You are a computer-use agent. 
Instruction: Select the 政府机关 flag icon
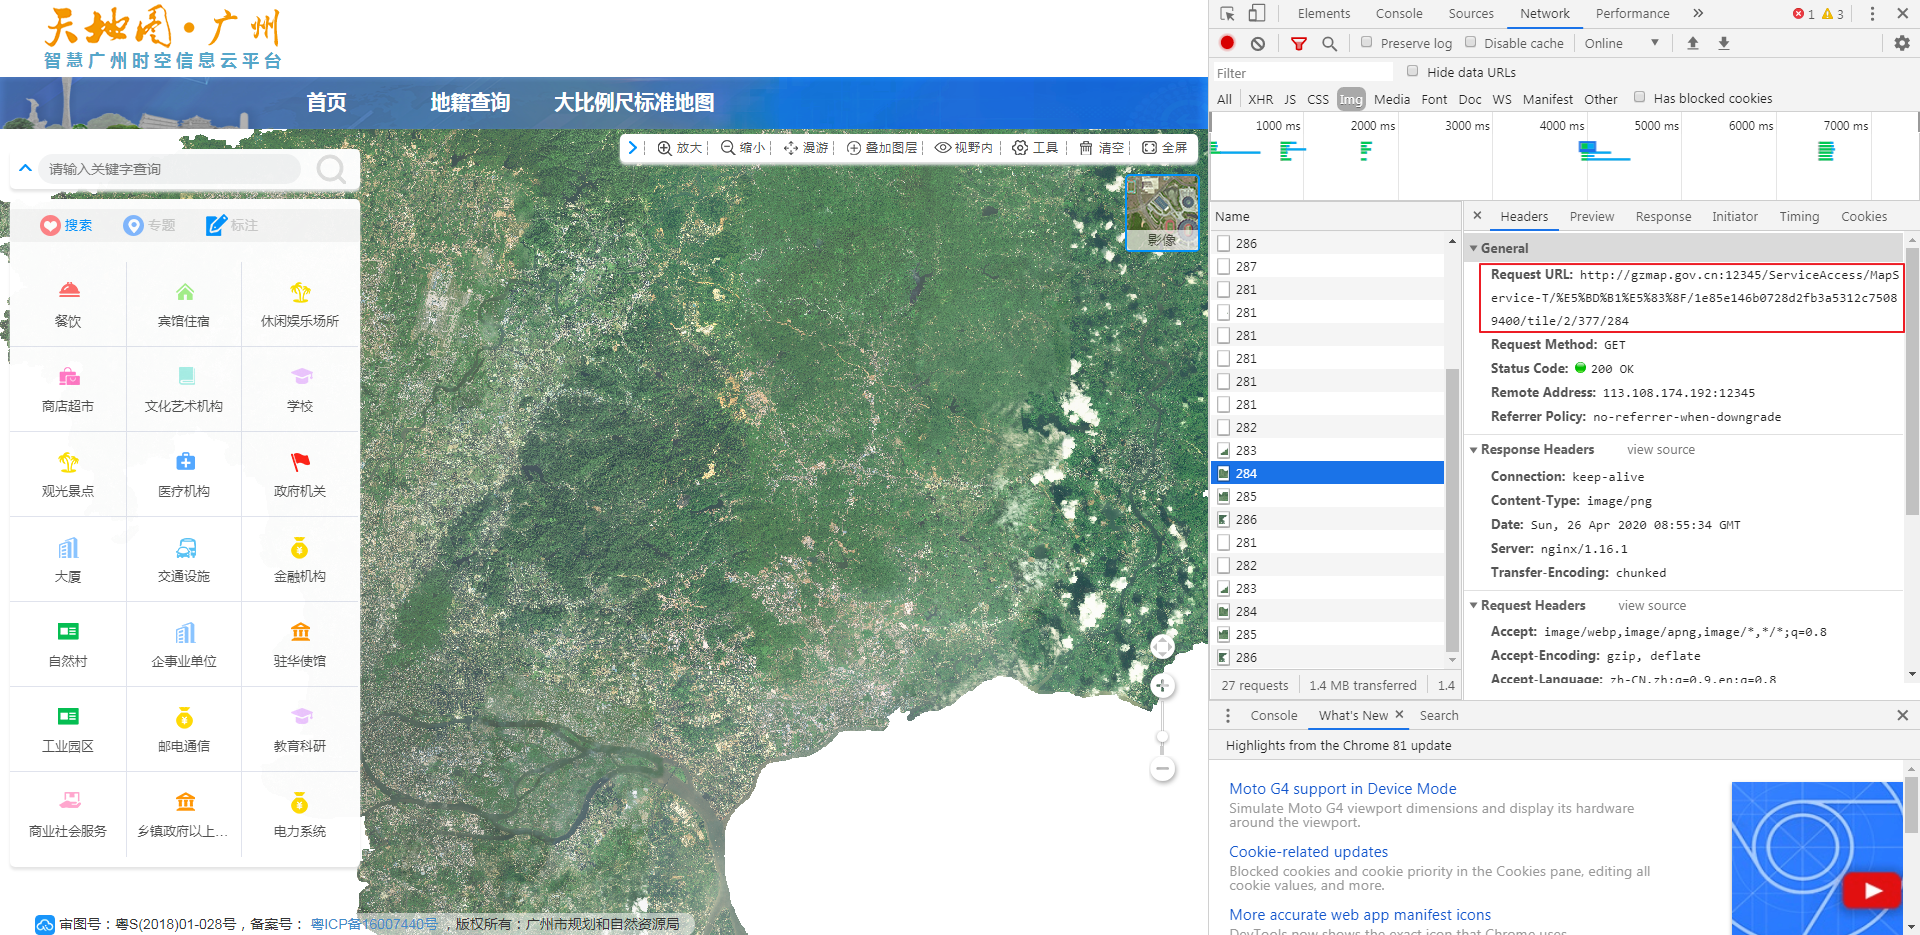300,461
